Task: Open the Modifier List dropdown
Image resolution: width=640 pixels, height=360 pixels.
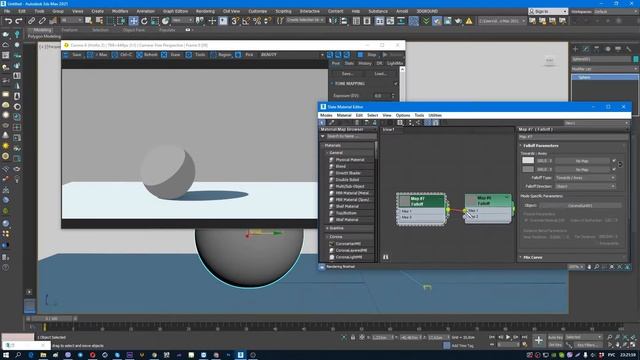Action: pos(604,69)
